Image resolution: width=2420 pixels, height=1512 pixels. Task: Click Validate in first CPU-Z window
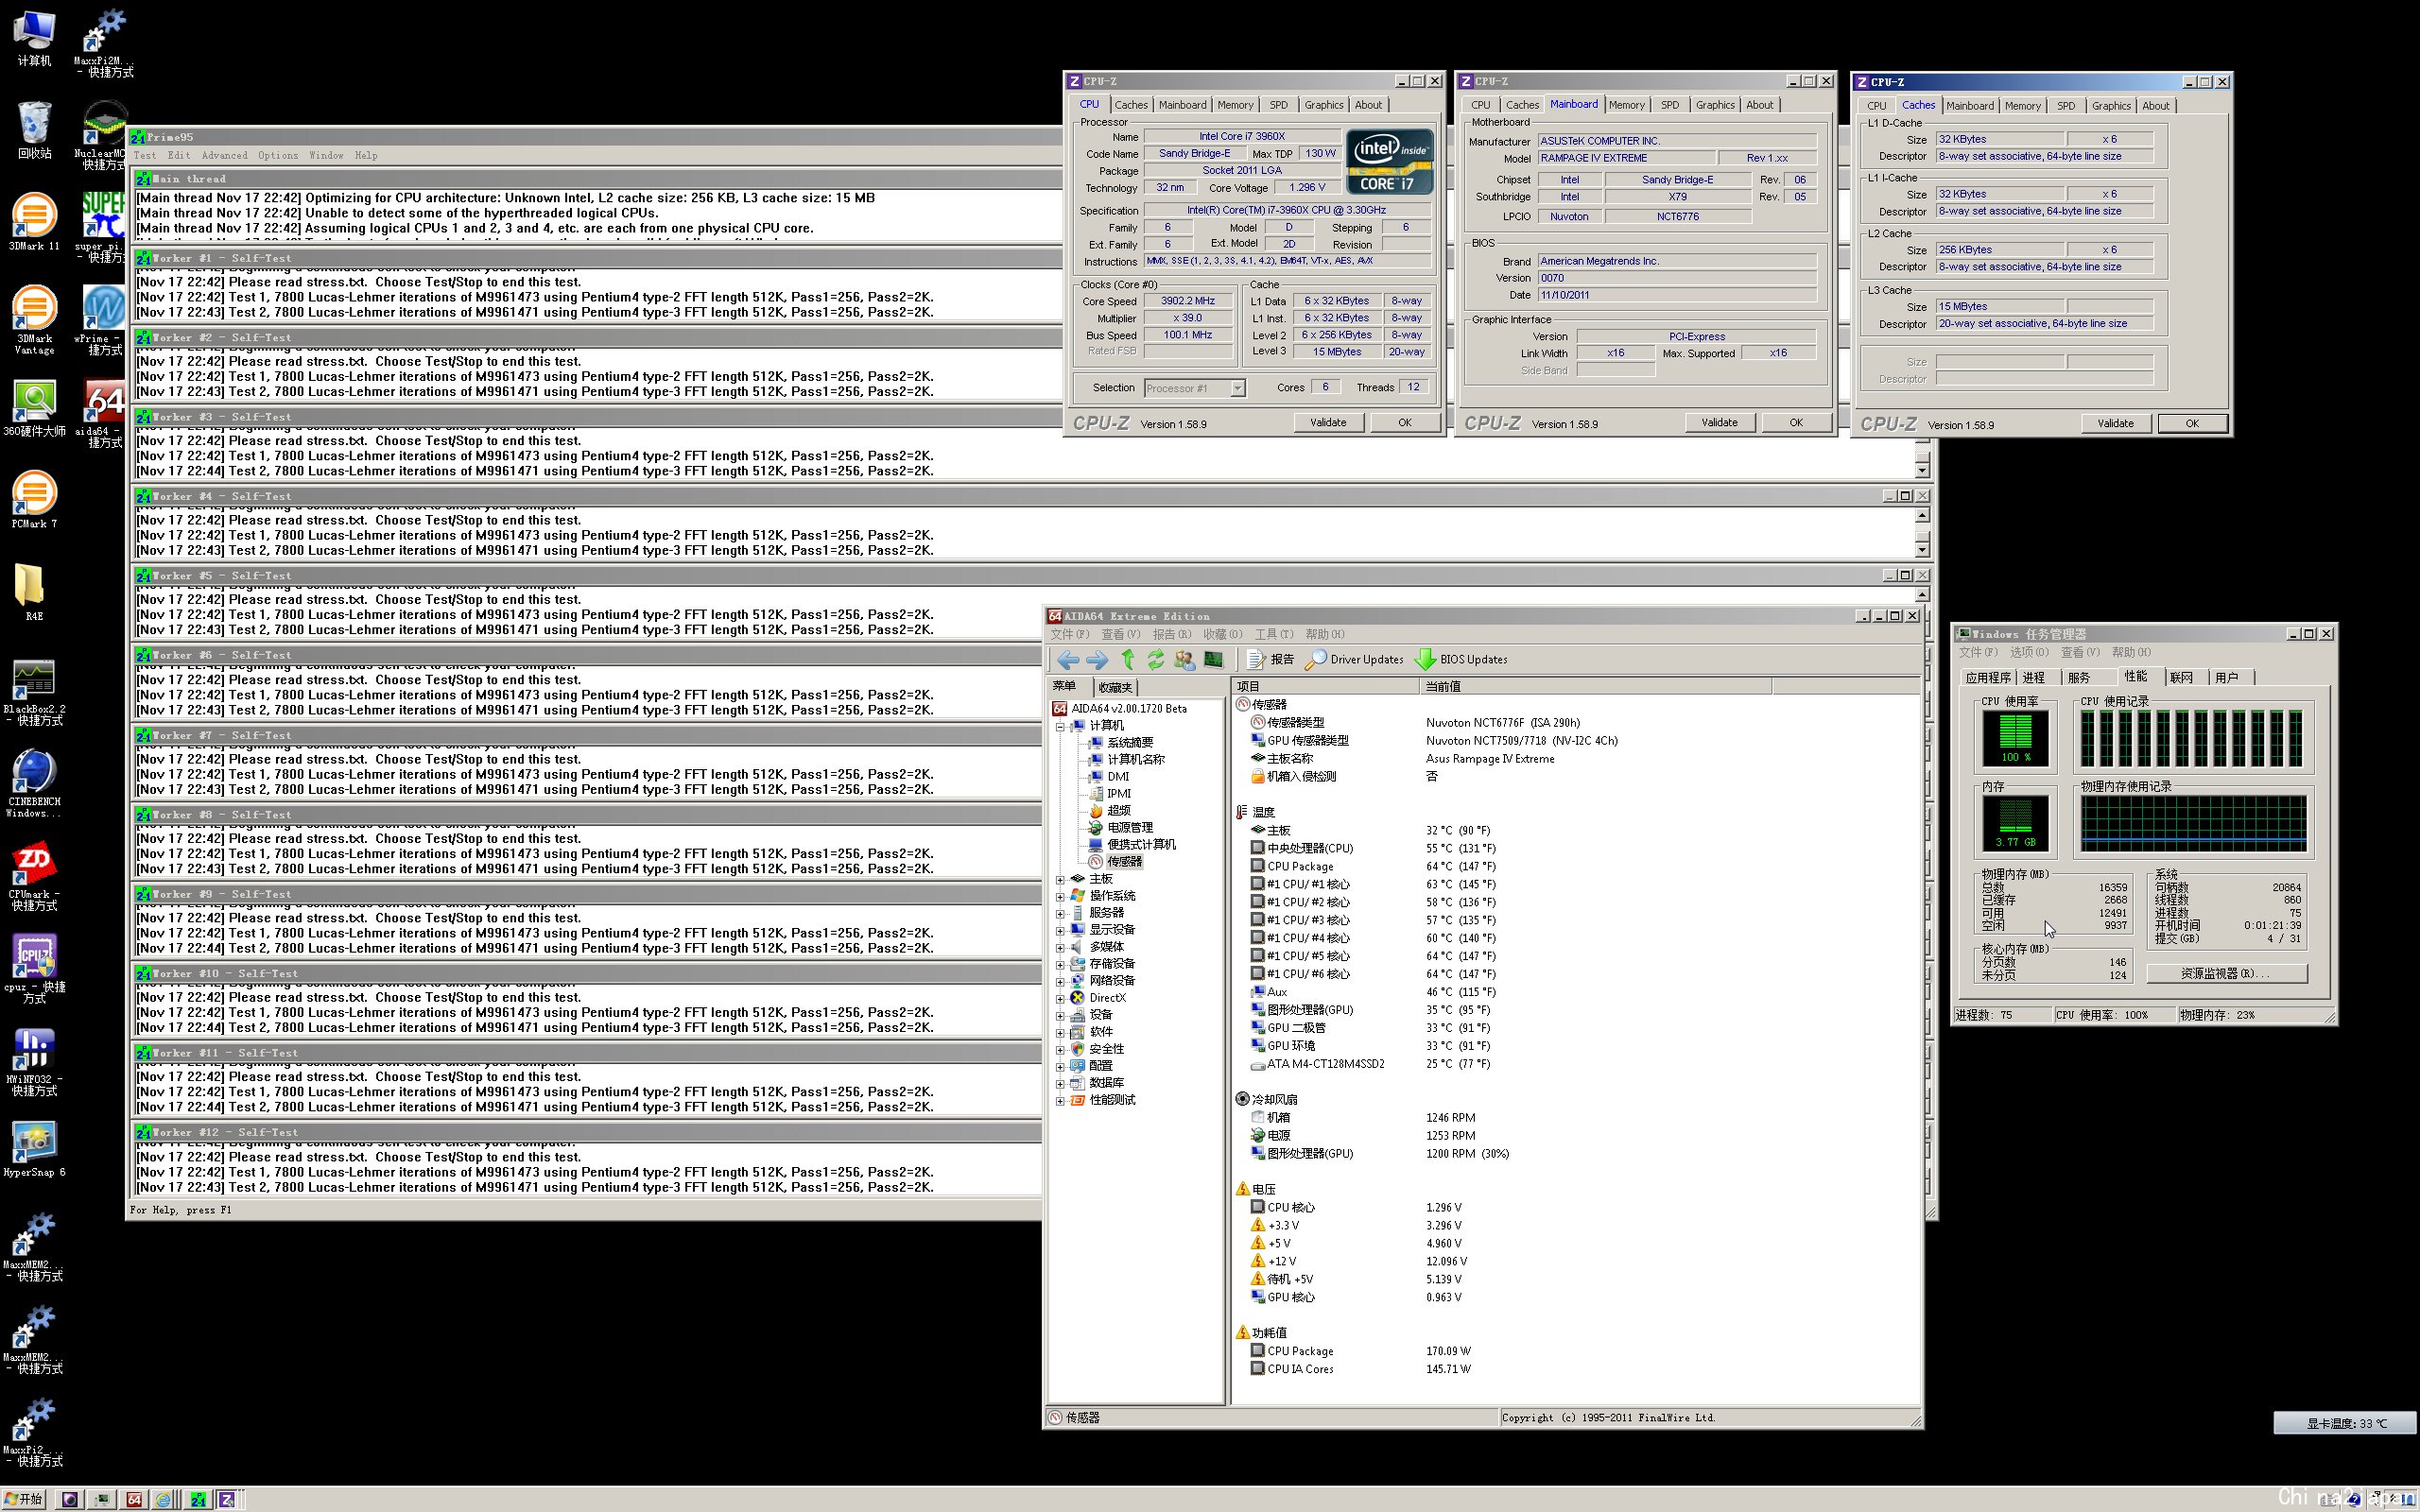coord(1328,423)
